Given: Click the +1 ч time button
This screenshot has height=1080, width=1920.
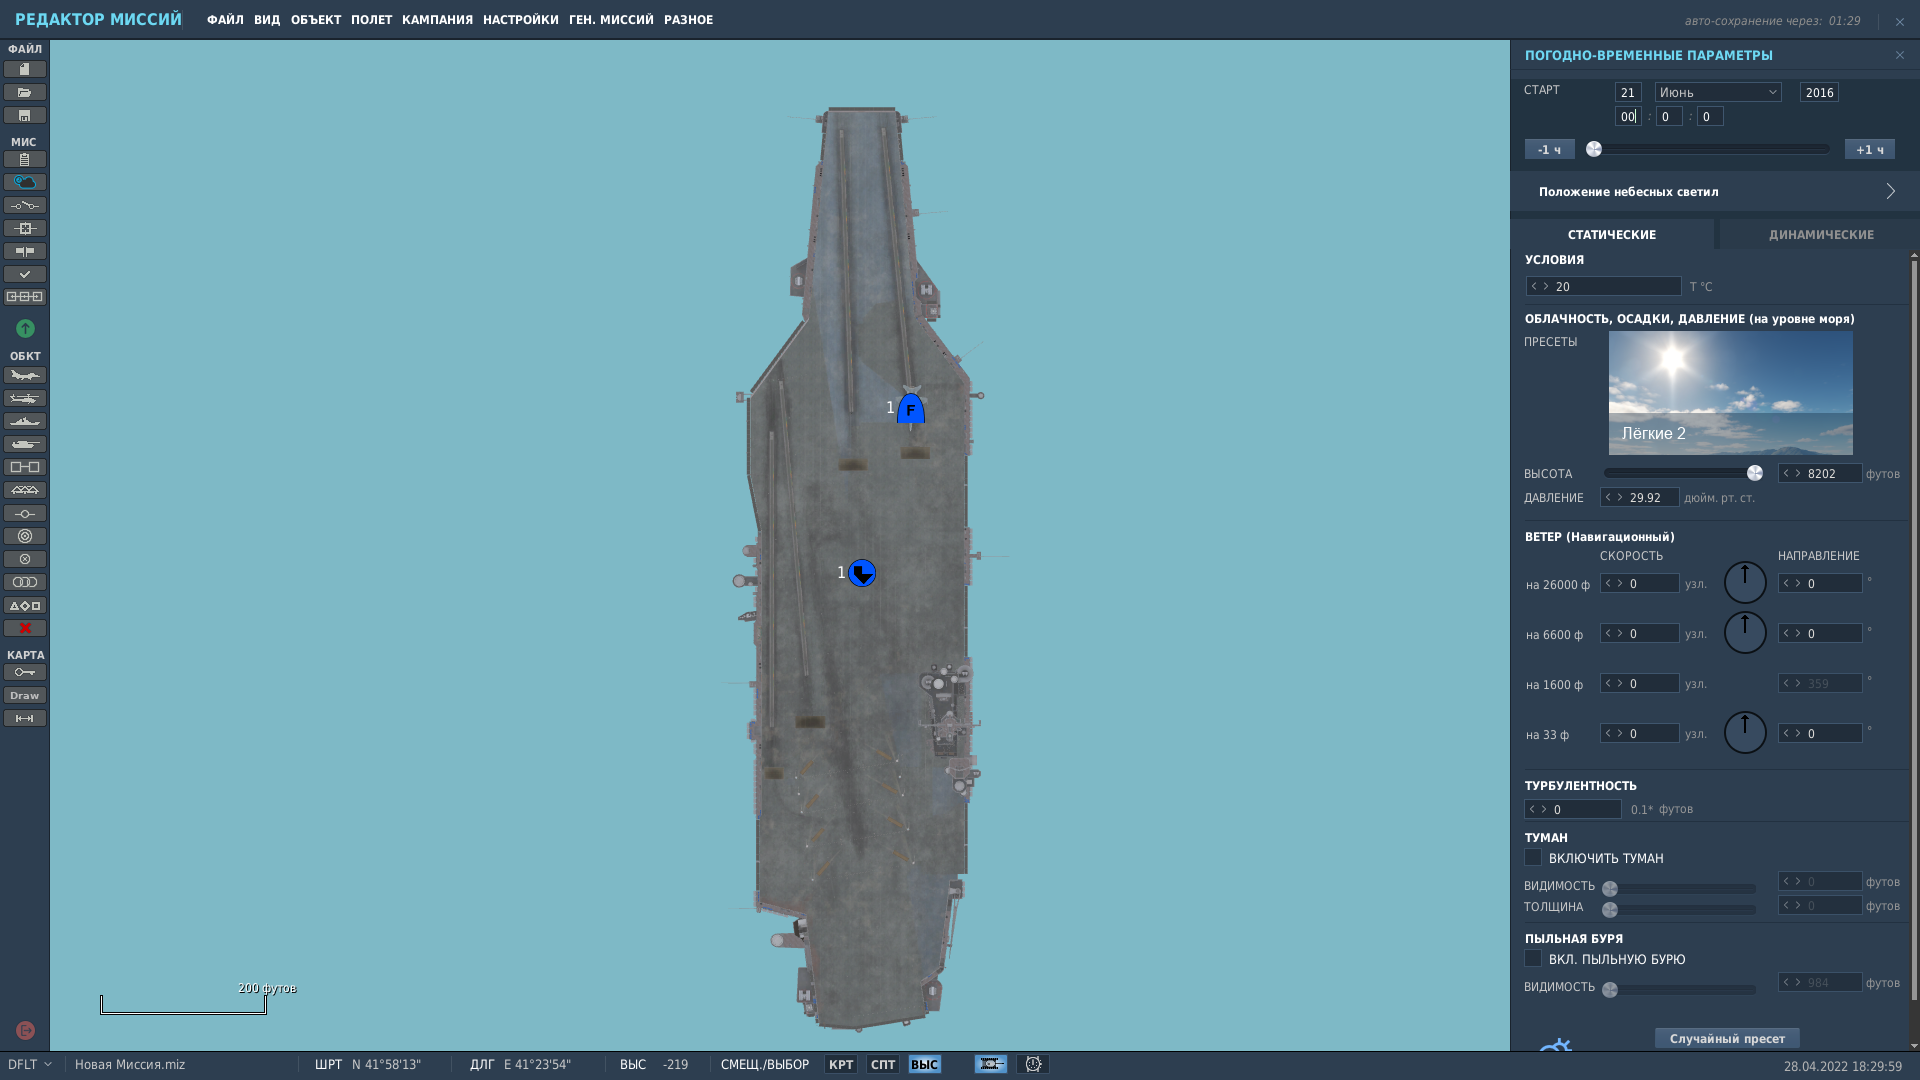Looking at the screenshot, I should click(x=1870, y=149).
